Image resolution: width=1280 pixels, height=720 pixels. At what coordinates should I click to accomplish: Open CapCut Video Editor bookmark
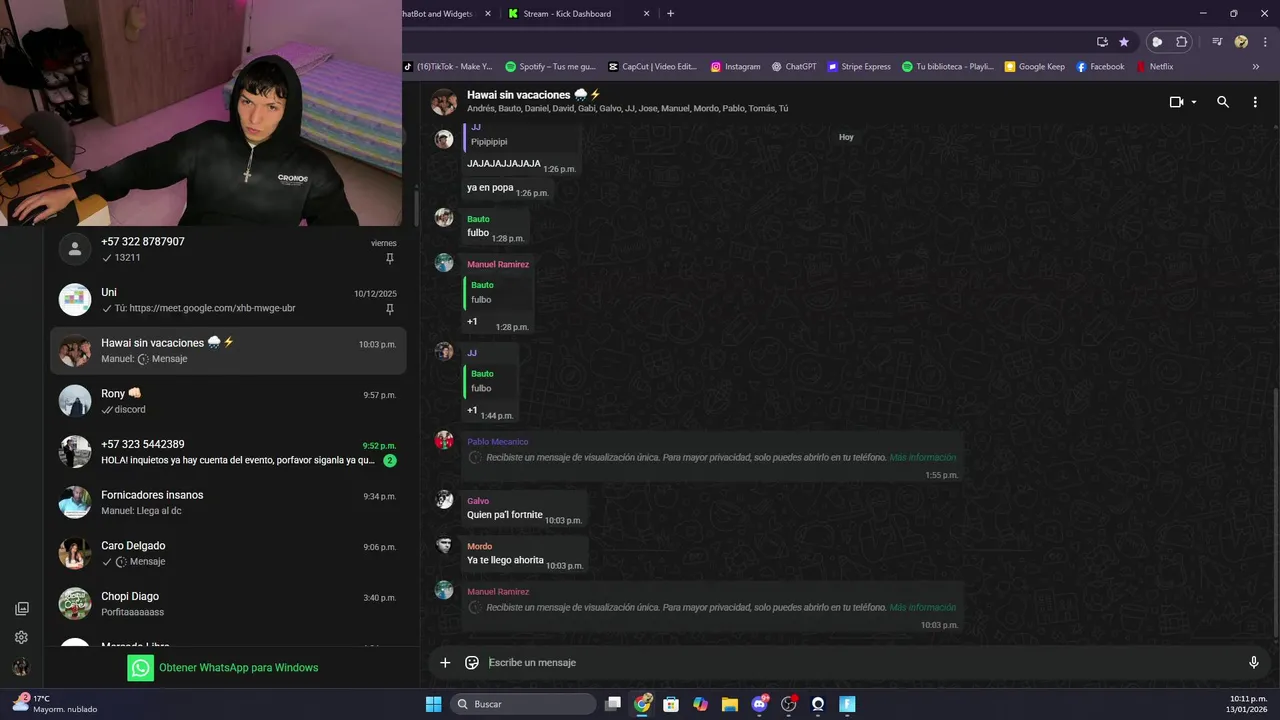(653, 67)
